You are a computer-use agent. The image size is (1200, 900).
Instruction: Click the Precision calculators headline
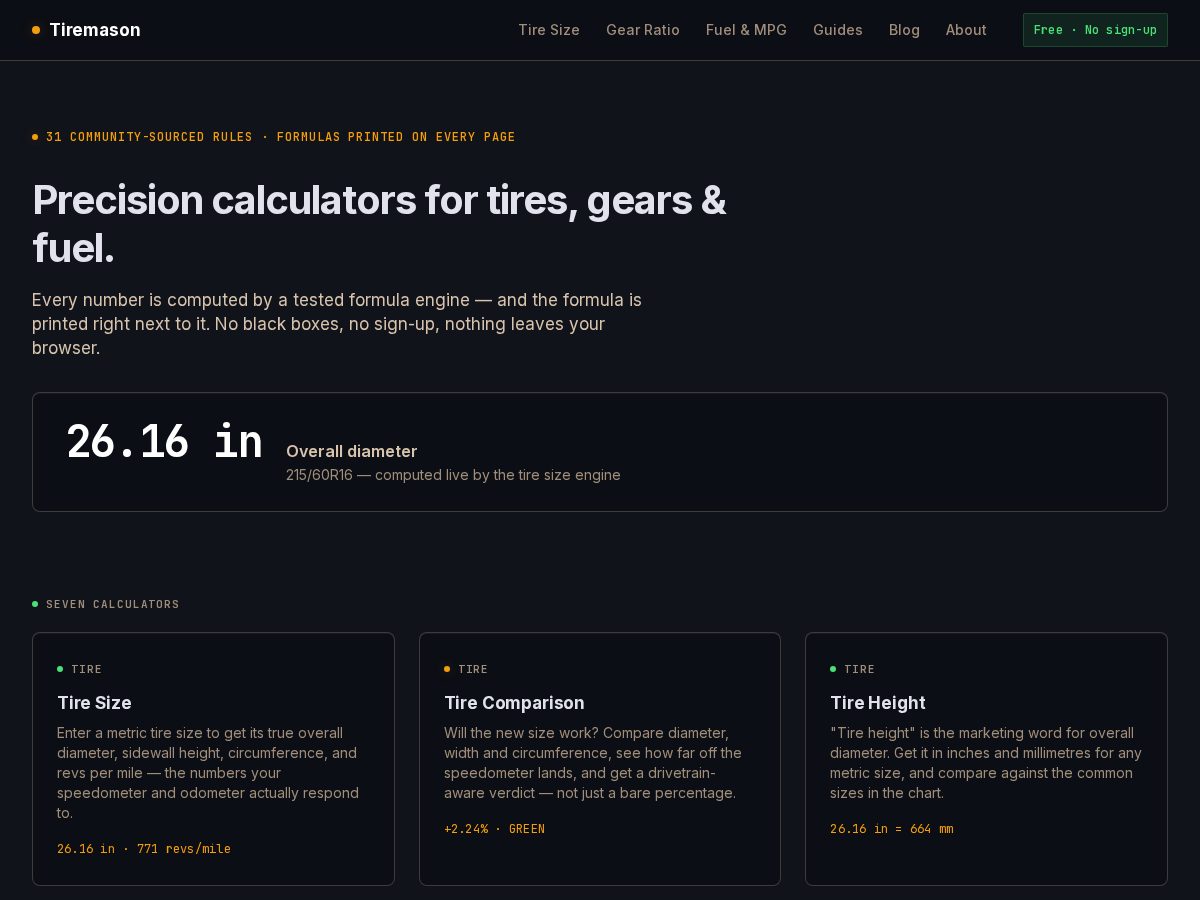(x=380, y=224)
